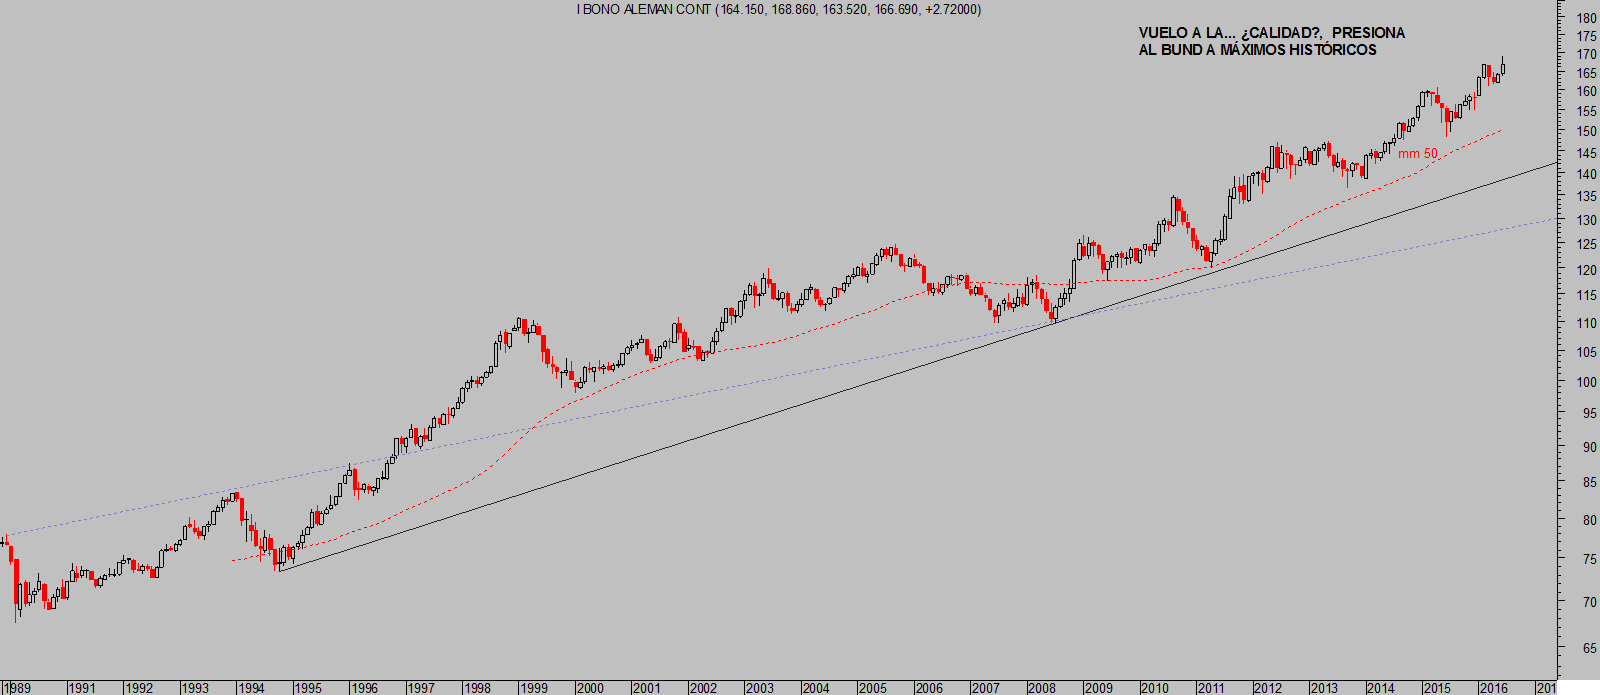The height and width of the screenshot is (695, 1600).
Task: Select the 2016 year label on time axis
Action: click(x=1494, y=688)
